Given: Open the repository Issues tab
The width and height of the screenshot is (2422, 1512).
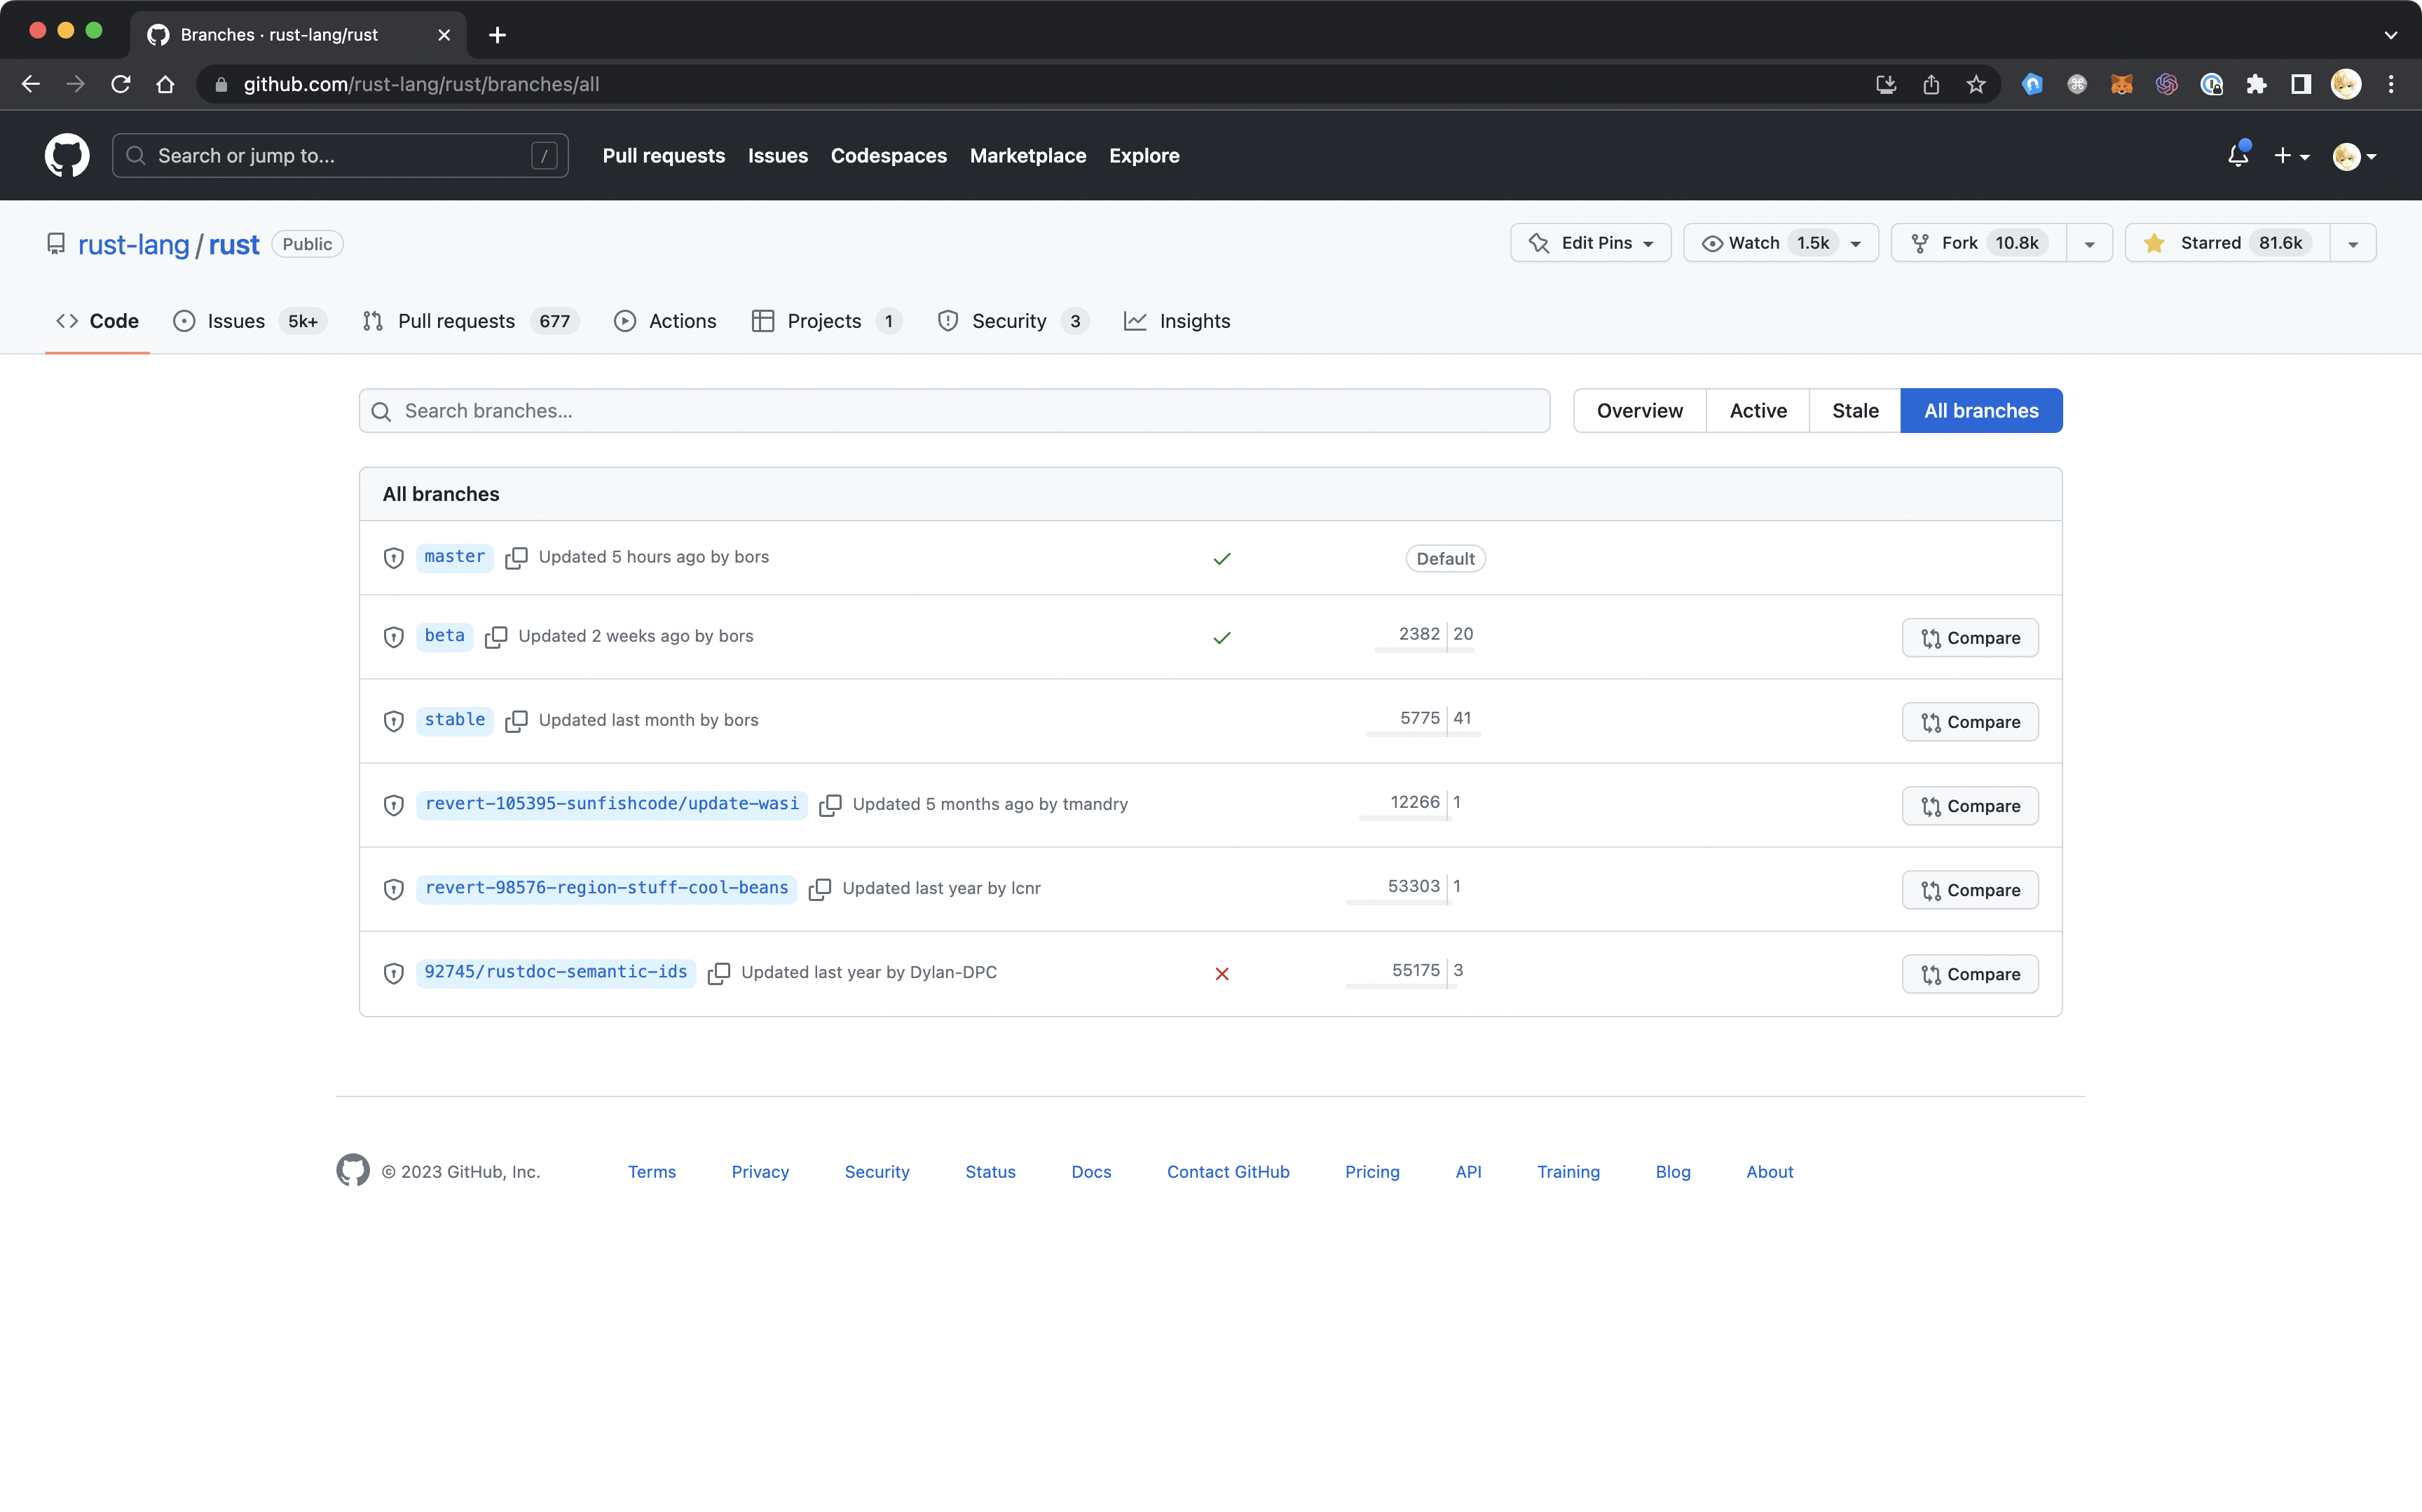Looking at the screenshot, I should click(249, 321).
